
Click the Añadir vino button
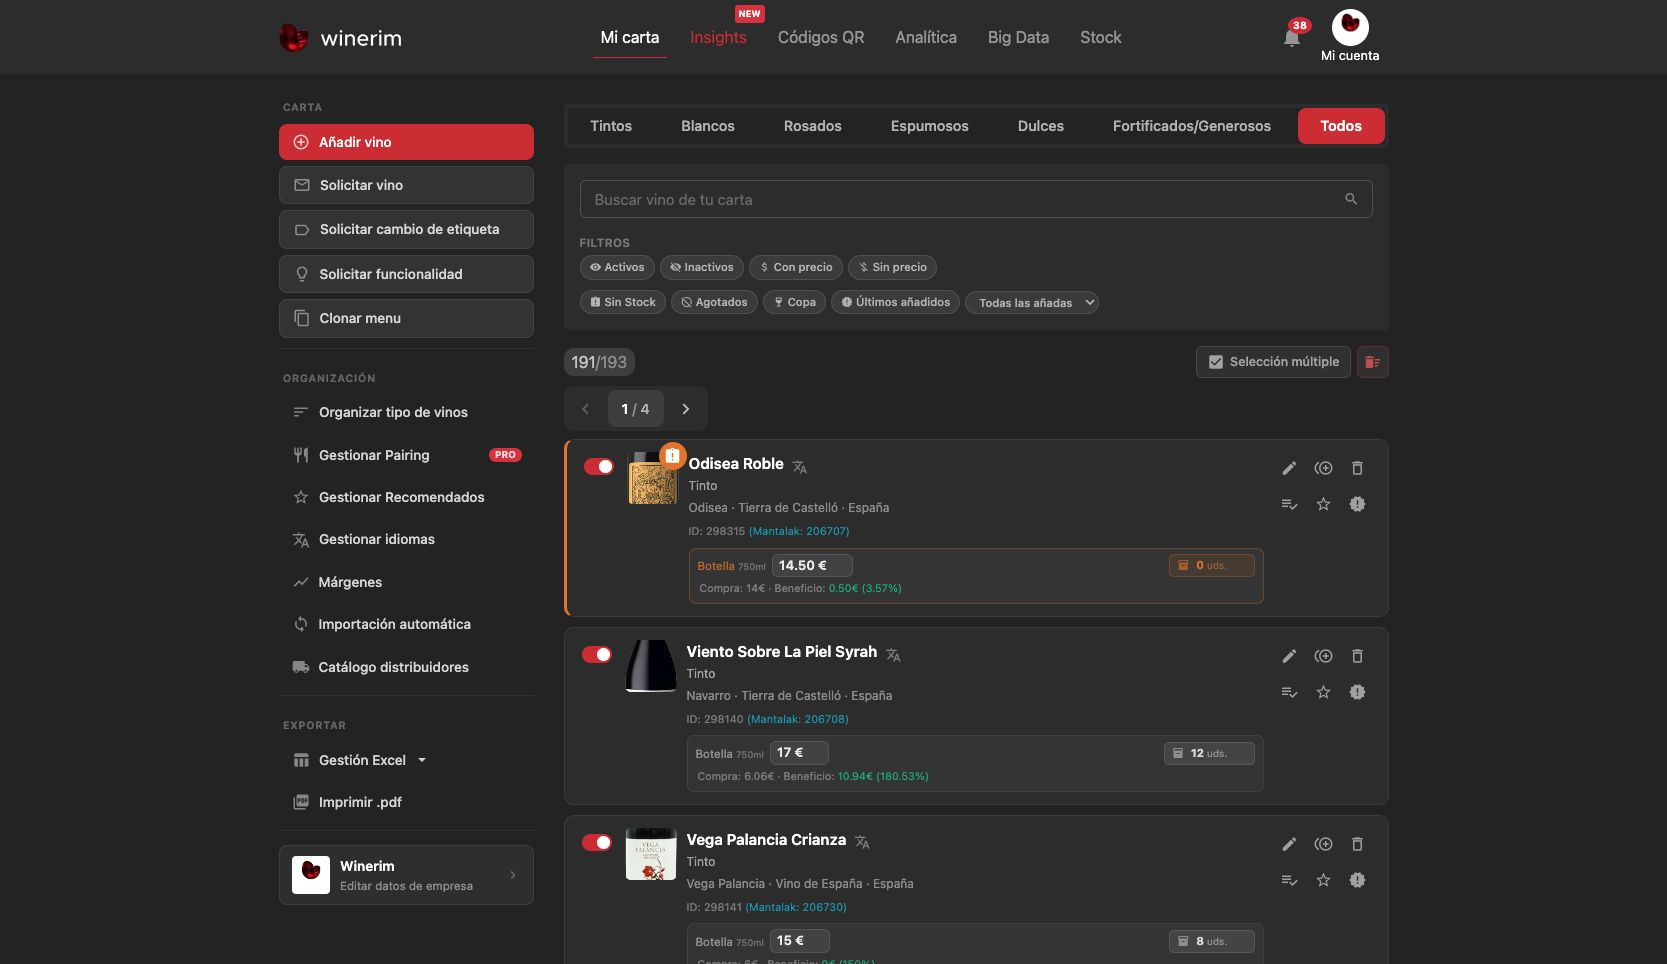pyautogui.click(x=406, y=142)
